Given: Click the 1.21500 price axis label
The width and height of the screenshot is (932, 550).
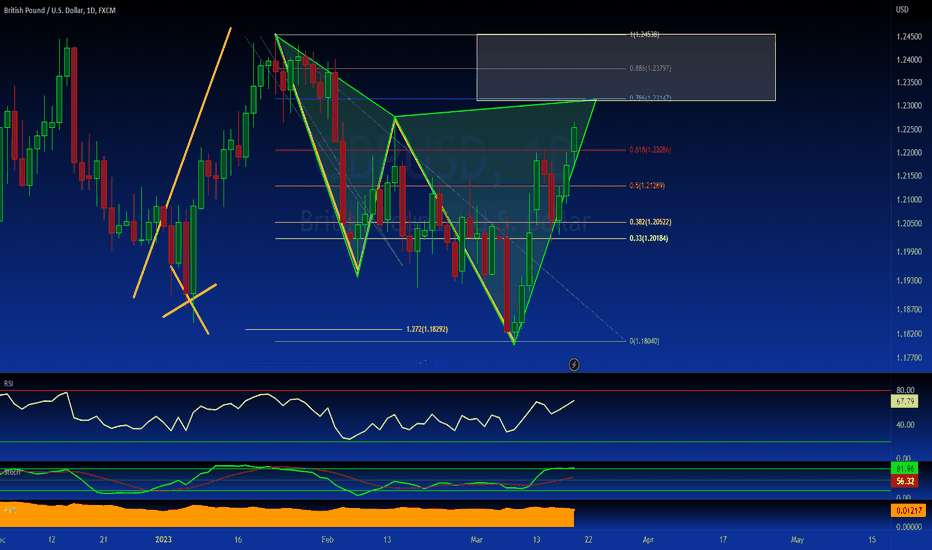Looking at the screenshot, I should click(909, 176).
